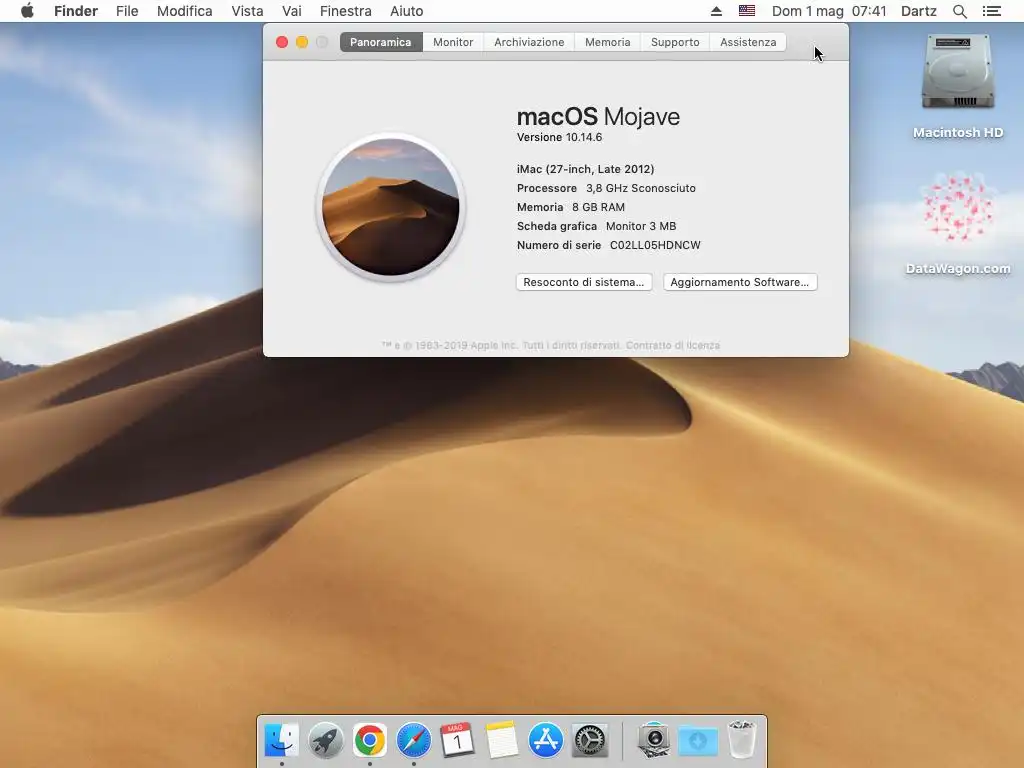Open Google Chrome from the Dock
This screenshot has width=1024, height=768.
[370, 740]
